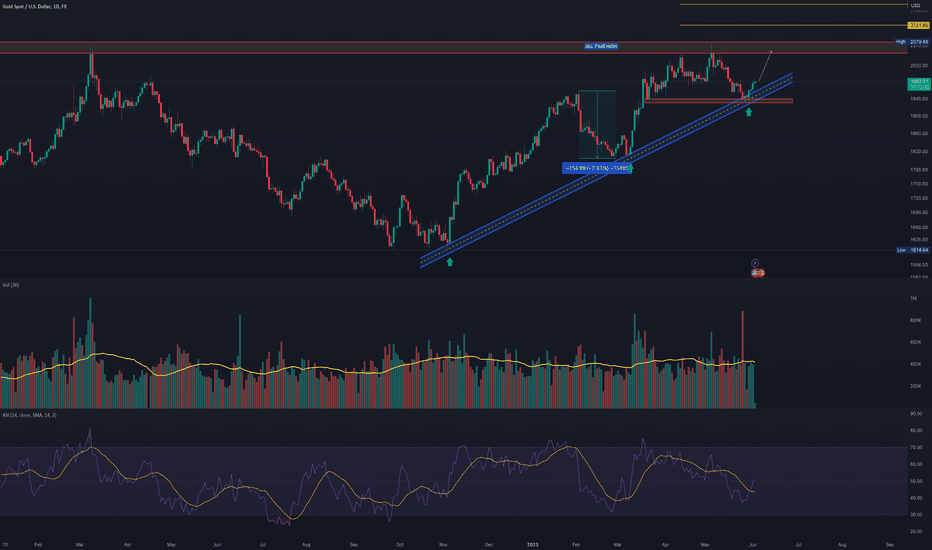Click the Nov label on time axis
Image resolution: width=932 pixels, height=550 pixels.
[443, 545]
